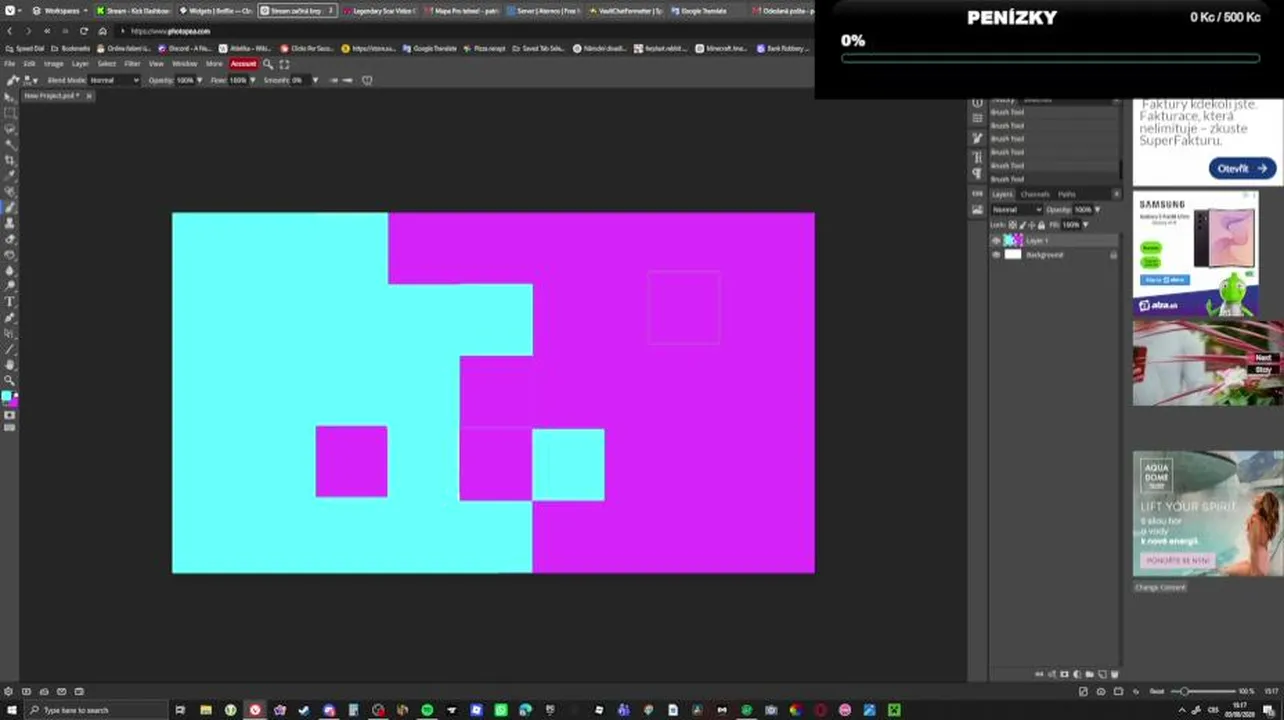
Task: Toggle Photopea fullscreen mode icon
Action: point(284,64)
